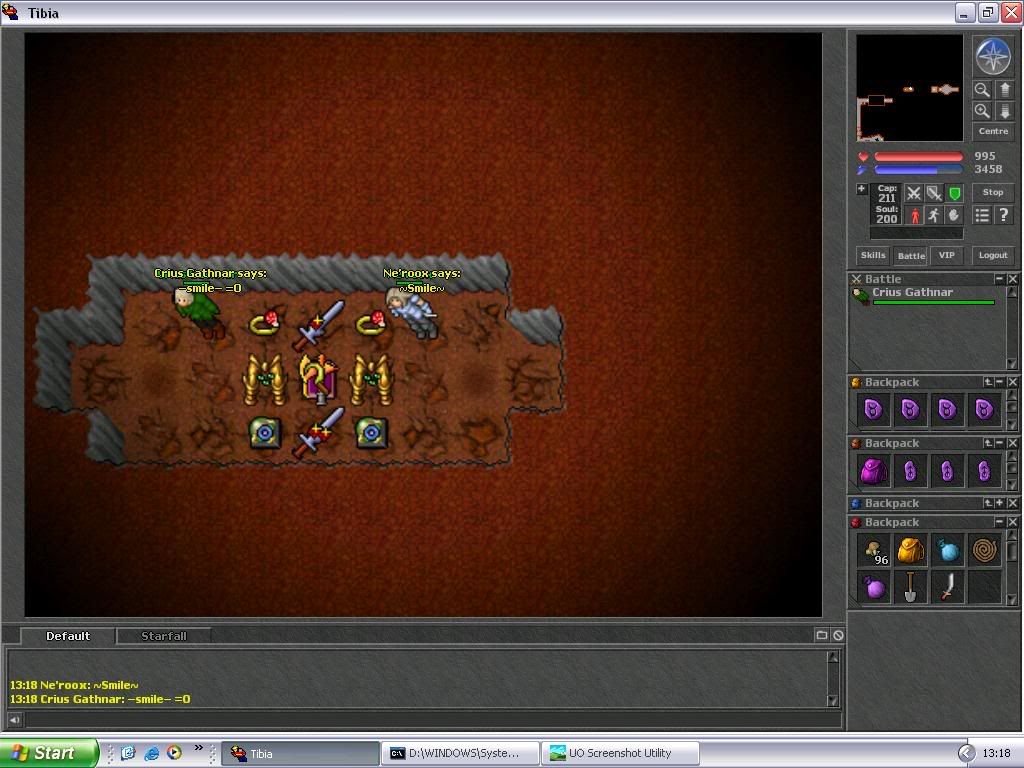
Task: Pick the coiled rope item
Action: 984,551
